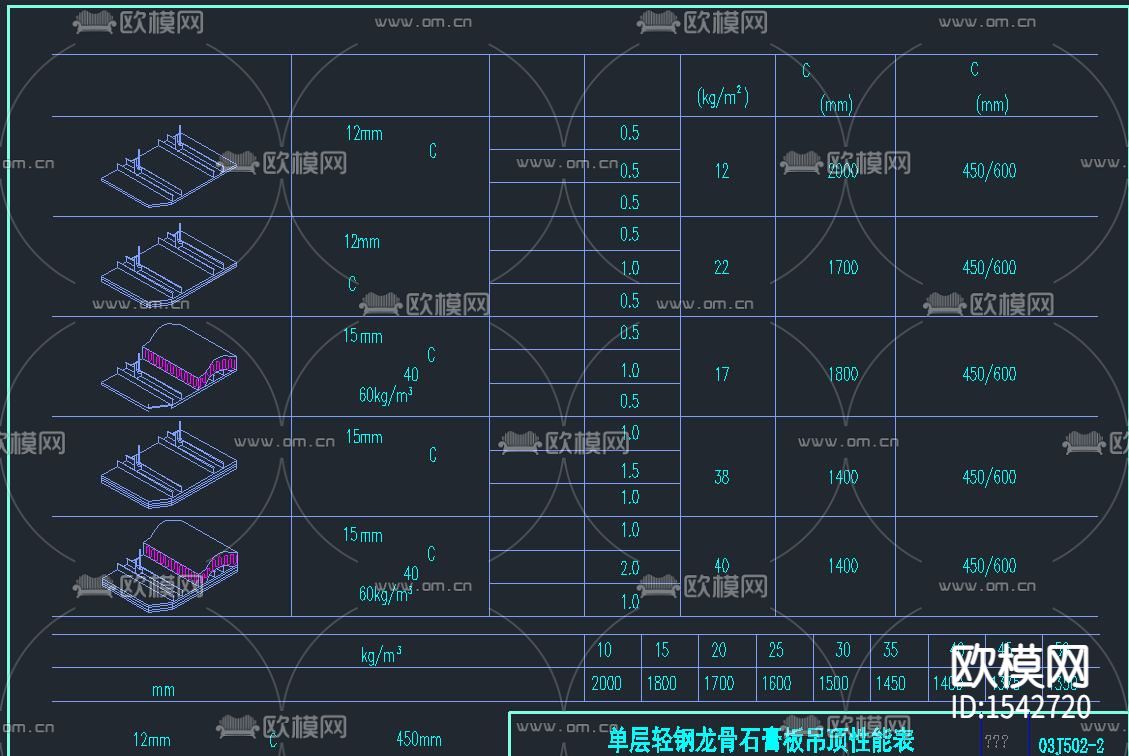Select "1600" in the lower table

pyautogui.click(x=776, y=683)
